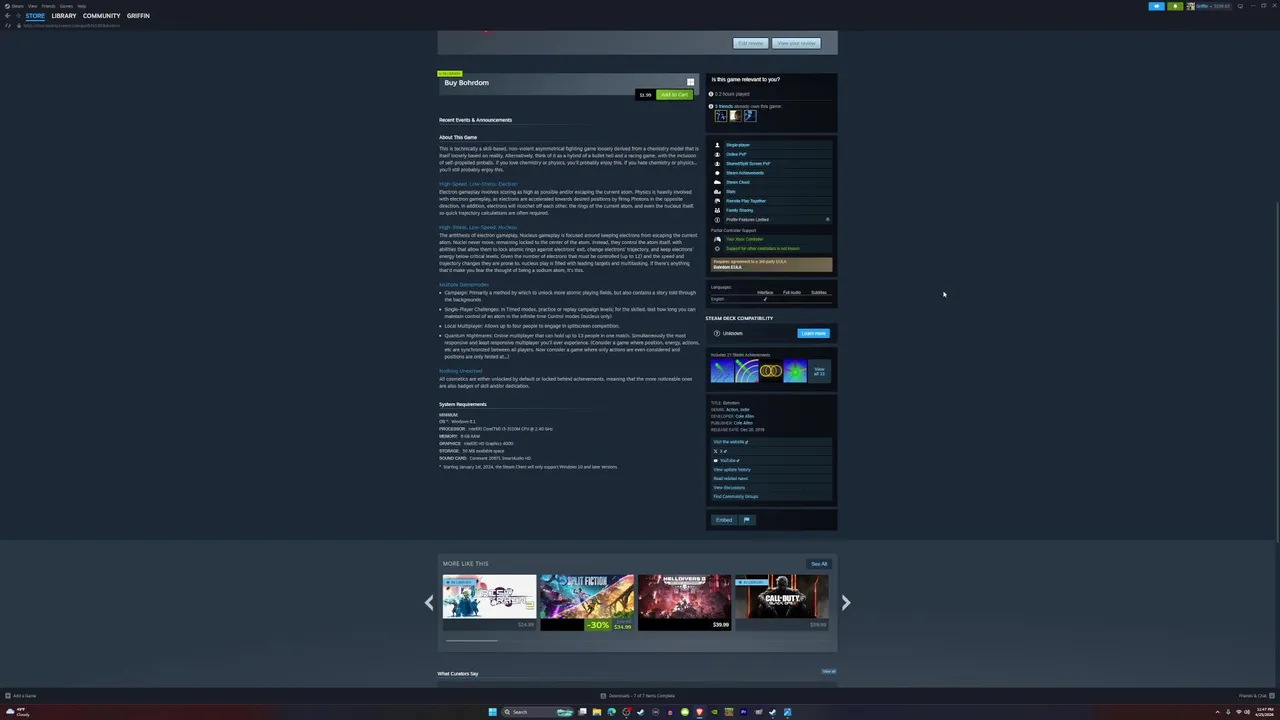Click the View your review button
The image size is (1280, 720).
[797, 43]
